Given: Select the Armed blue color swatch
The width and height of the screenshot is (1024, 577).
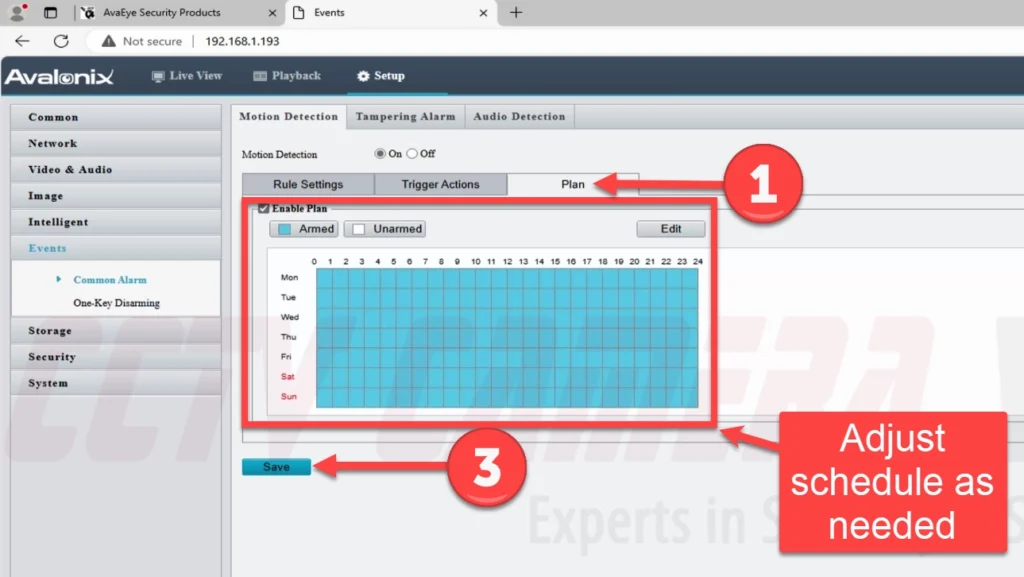Looking at the screenshot, I should pos(284,229).
